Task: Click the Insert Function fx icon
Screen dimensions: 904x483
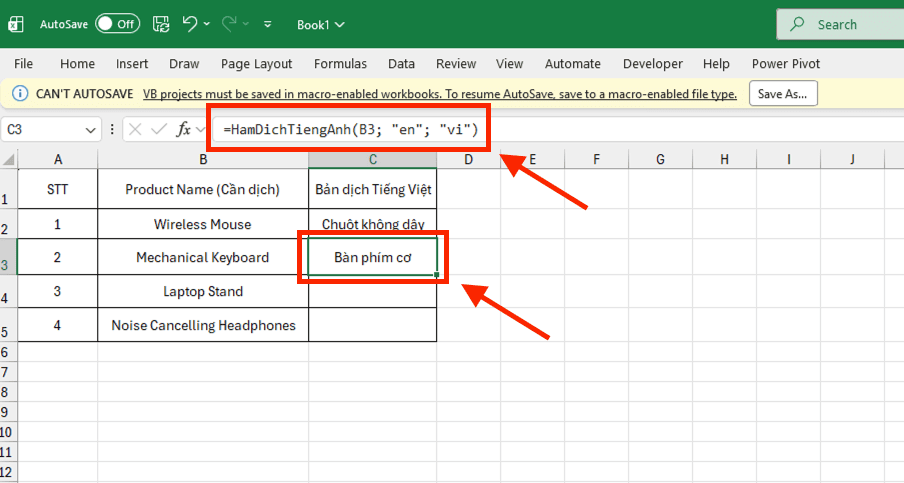Action: pos(183,129)
